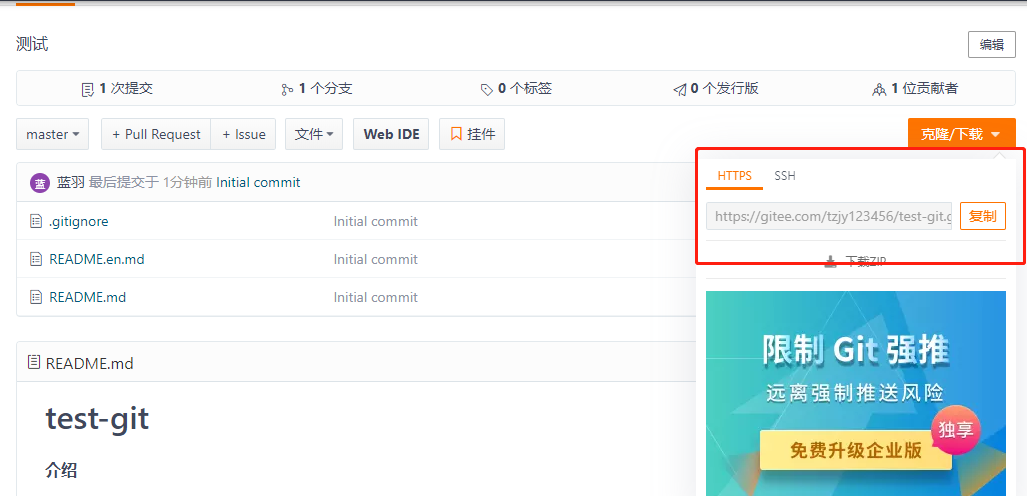
Task: Open the README.en.md file
Action: [x=97, y=259]
